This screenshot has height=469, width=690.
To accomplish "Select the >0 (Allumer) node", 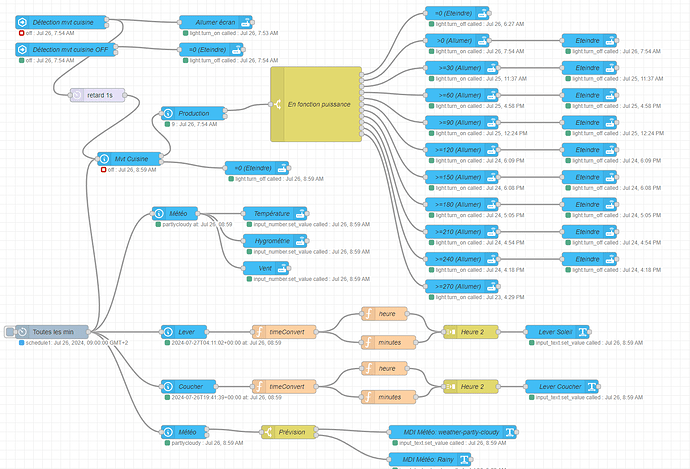I will click(x=457, y=40).
